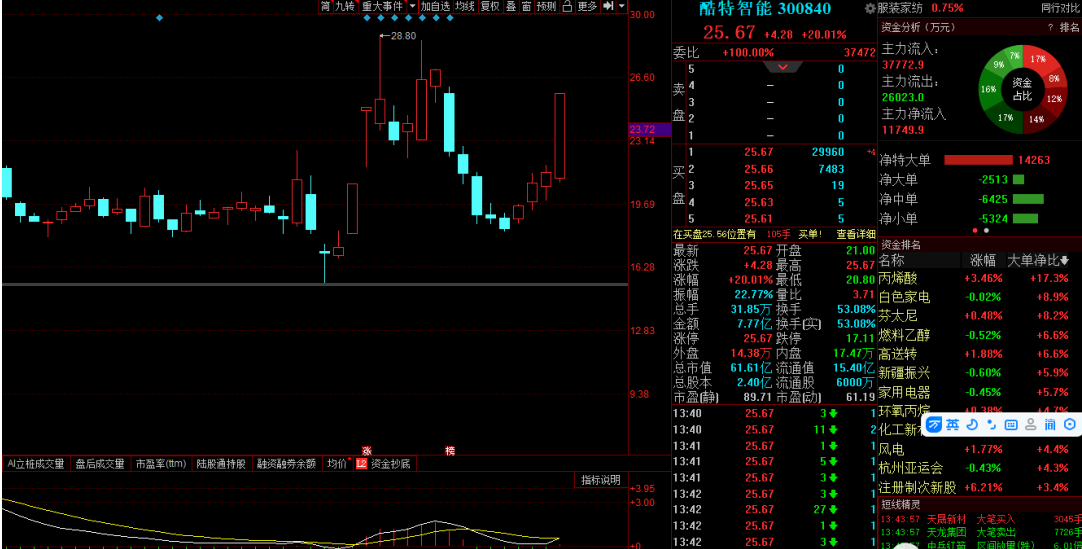This screenshot has width=1082, height=549.
Task: Click the question mark help icon in 资金分析
Action: click(x=1050, y=28)
